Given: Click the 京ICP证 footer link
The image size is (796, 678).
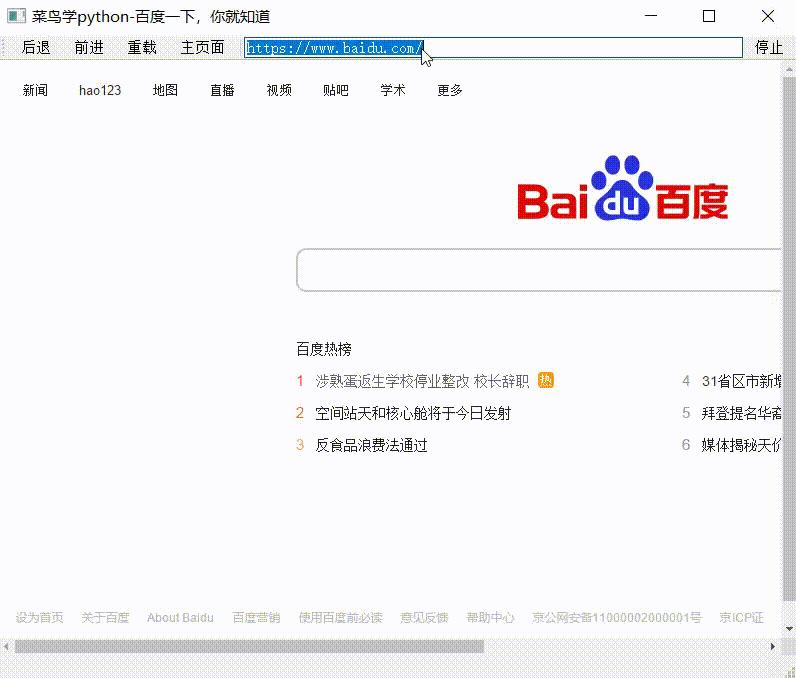Looking at the screenshot, I should pos(742,618).
